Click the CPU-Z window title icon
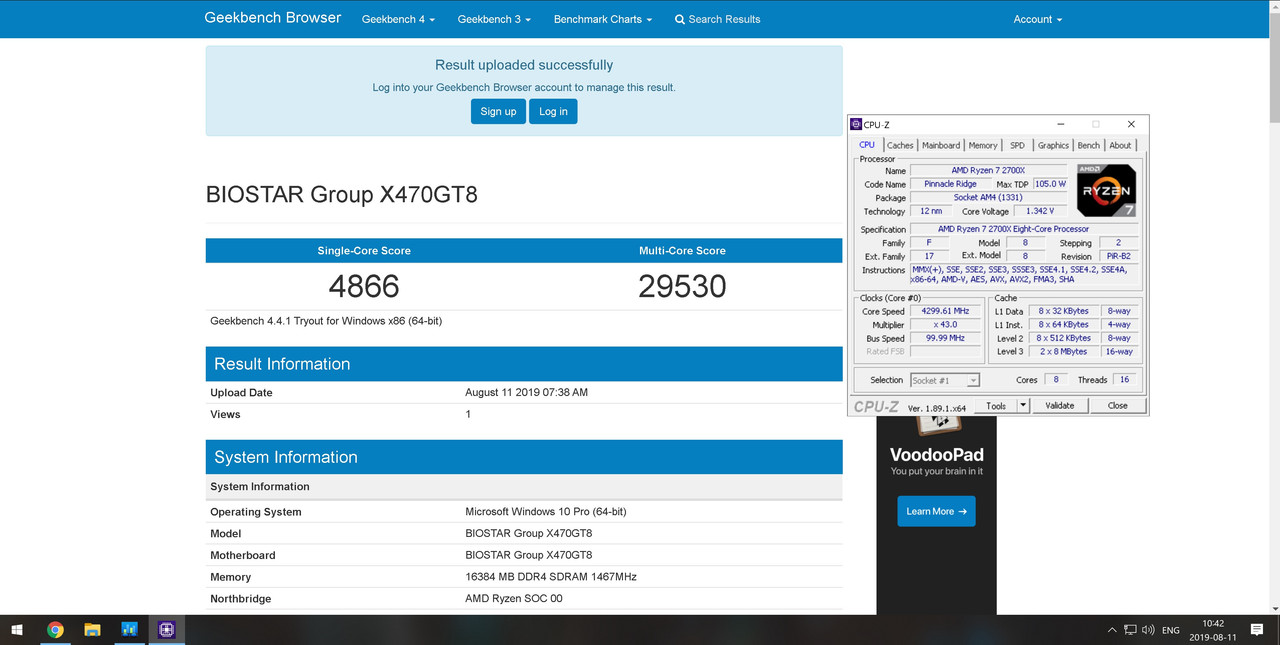 [856, 124]
